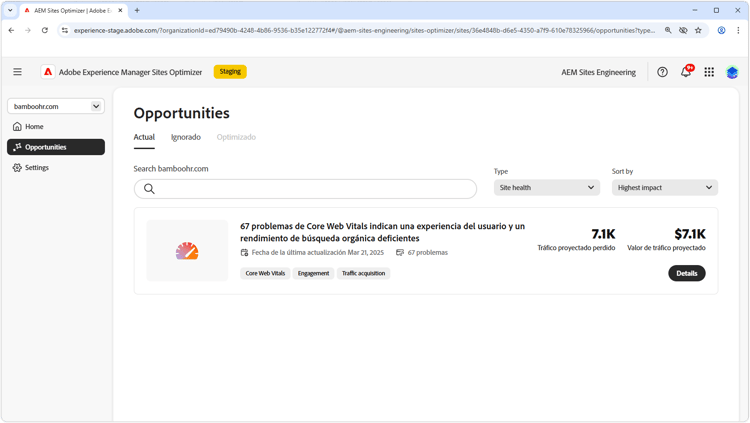The height and width of the screenshot is (423, 750).
Task: Click the browser zoom magnifier icon
Action: (x=668, y=30)
